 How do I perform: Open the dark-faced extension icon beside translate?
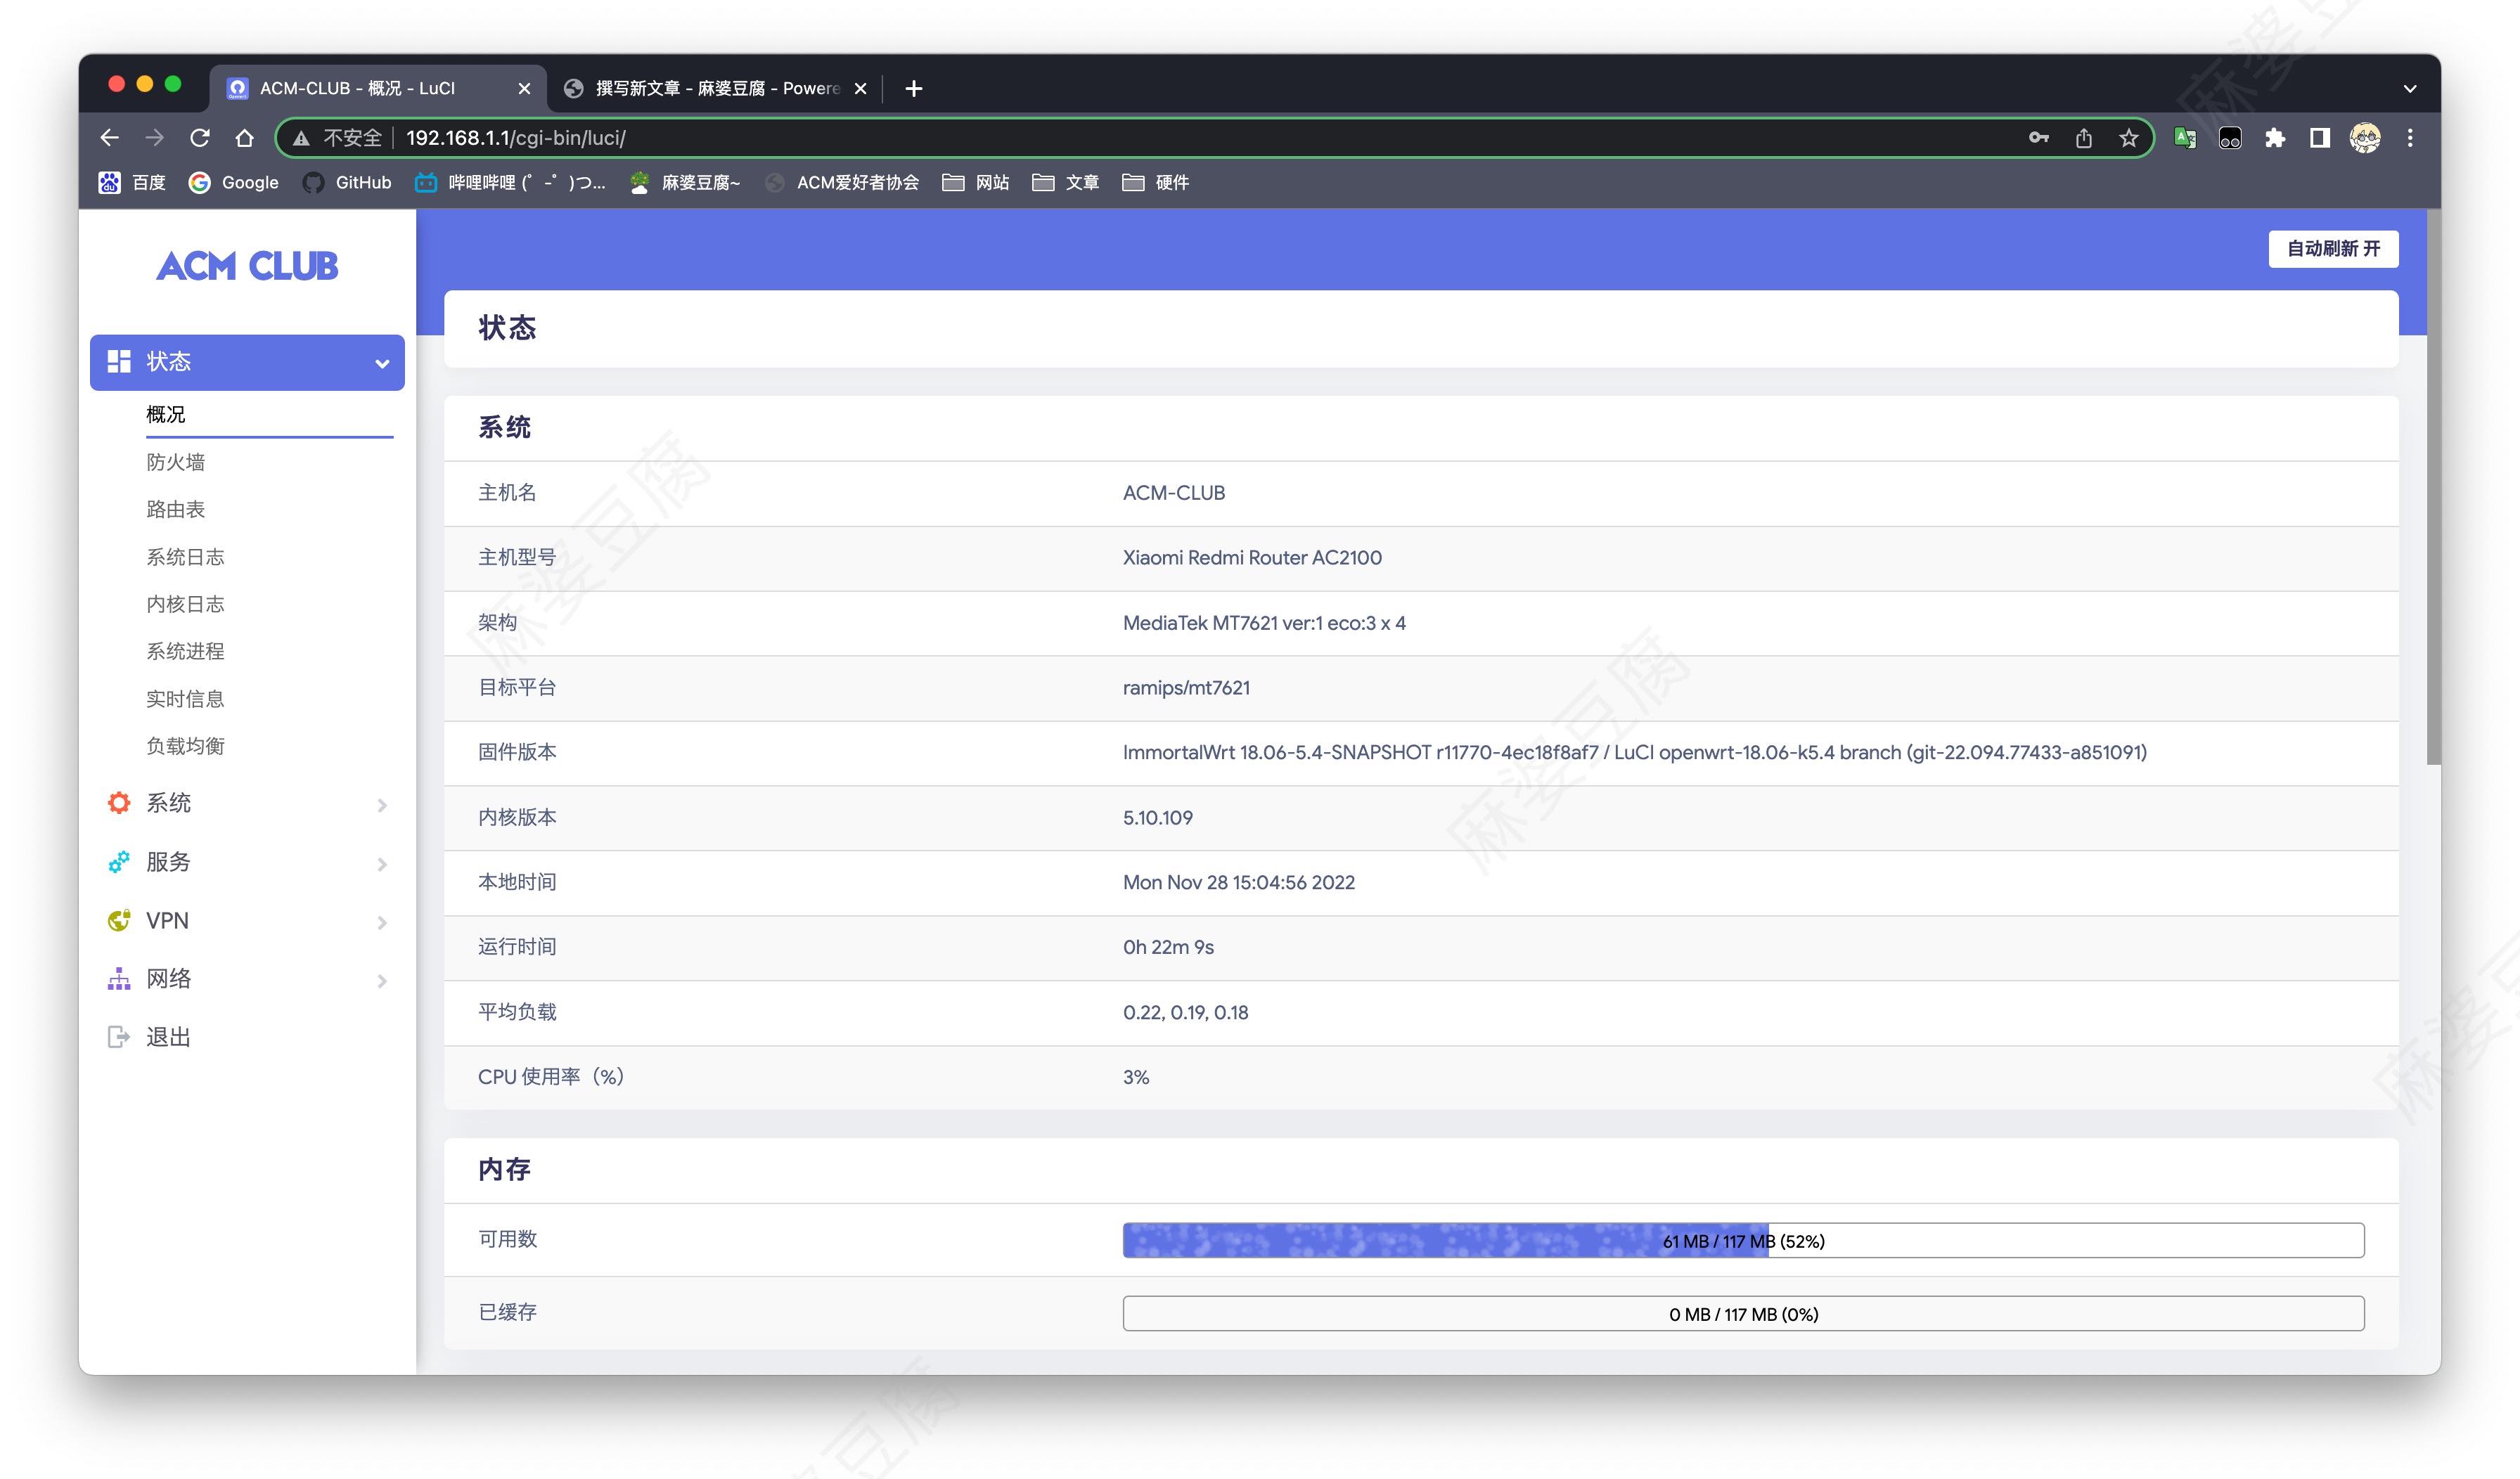pyautogui.click(x=2230, y=138)
